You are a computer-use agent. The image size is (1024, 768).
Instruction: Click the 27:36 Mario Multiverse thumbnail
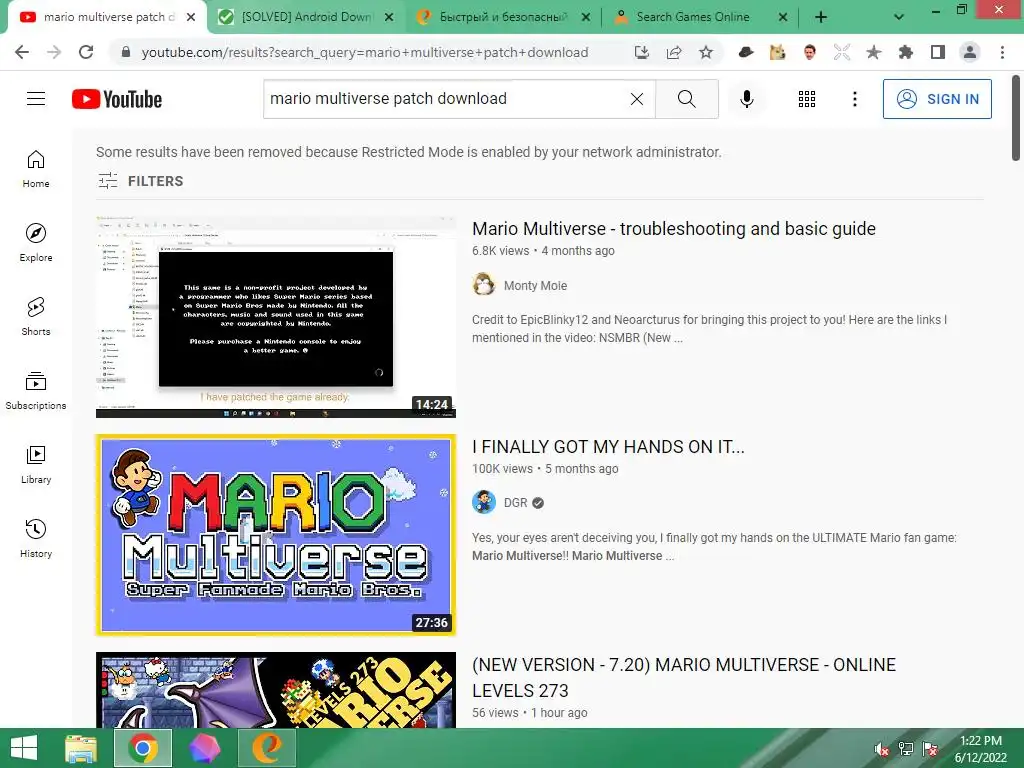point(276,534)
